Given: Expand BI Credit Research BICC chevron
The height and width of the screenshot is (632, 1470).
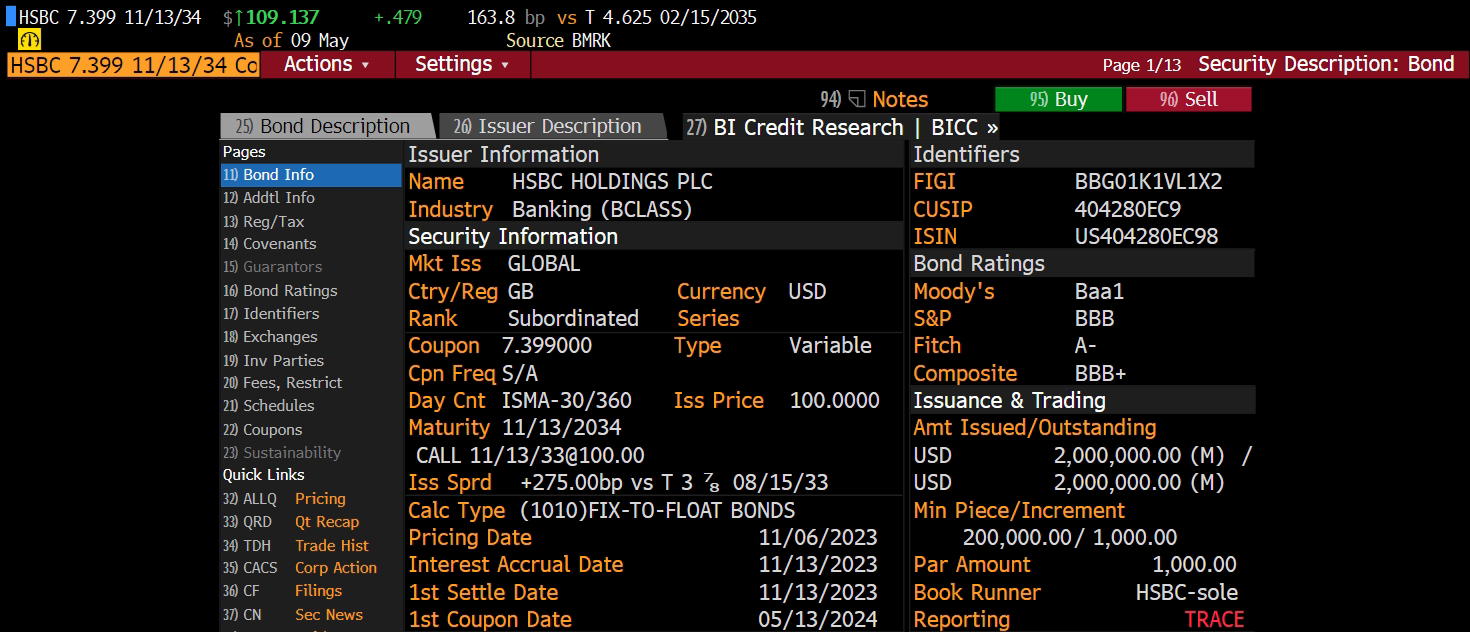Looking at the screenshot, I should [991, 127].
